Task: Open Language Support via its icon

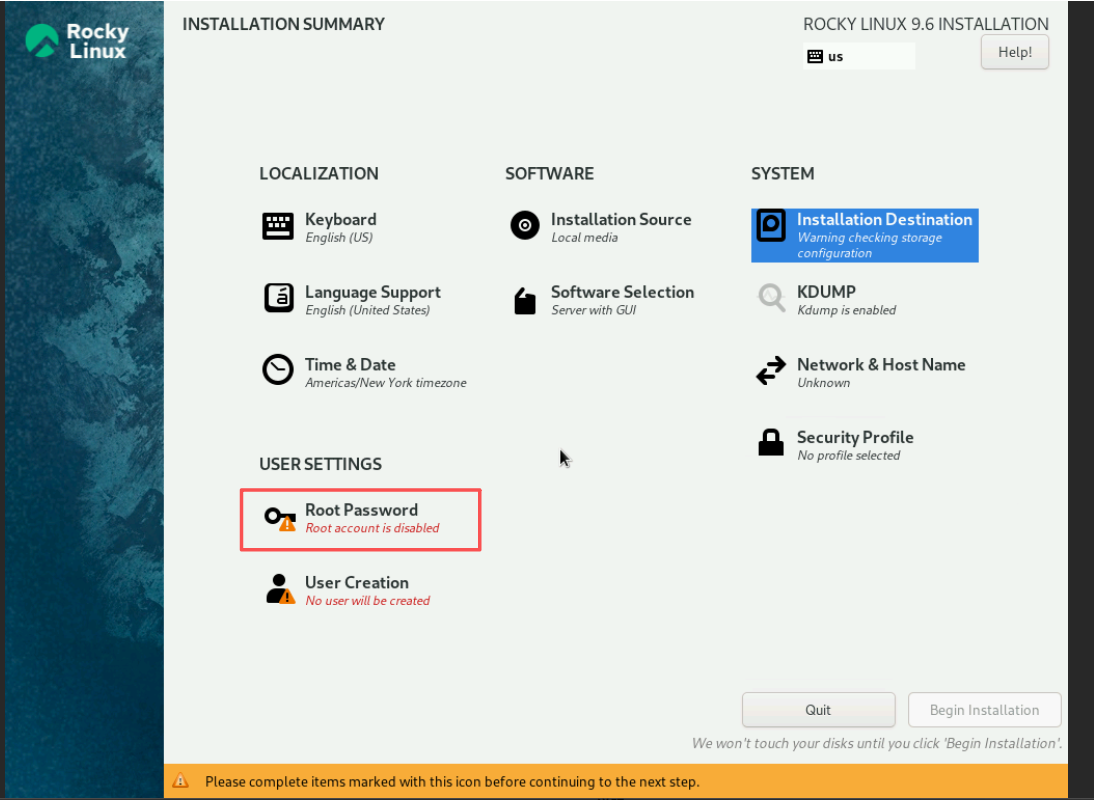Action: pyautogui.click(x=278, y=298)
